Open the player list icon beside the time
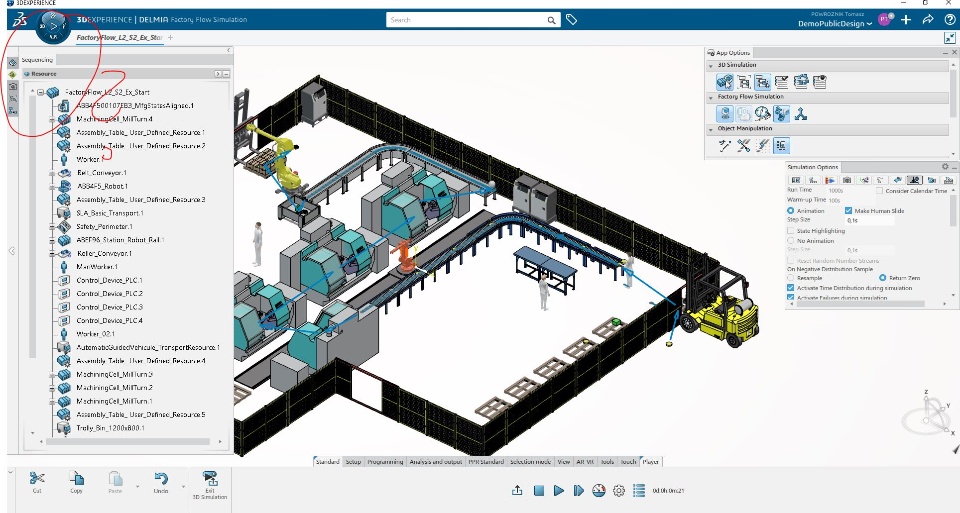The image size is (960, 513). (639, 490)
